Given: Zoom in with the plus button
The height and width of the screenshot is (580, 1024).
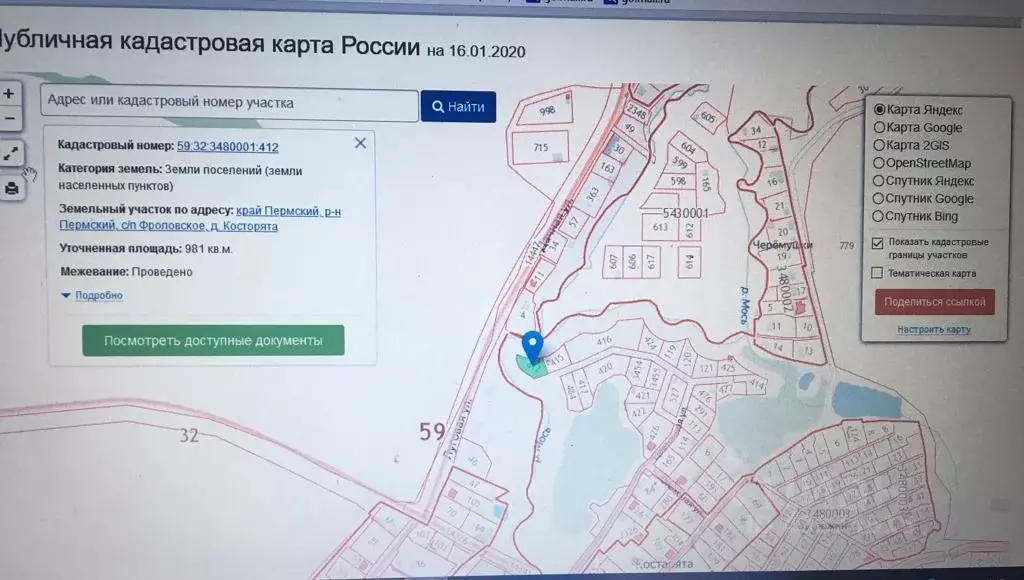Looking at the screenshot, I should pyautogui.click(x=9, y=93).
